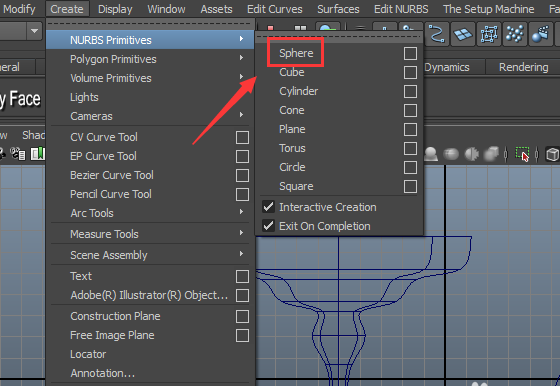Expand the Scene Assembly submenu
Image resolution: width=560 pixels, height=386 pixels.
(241, 254)
